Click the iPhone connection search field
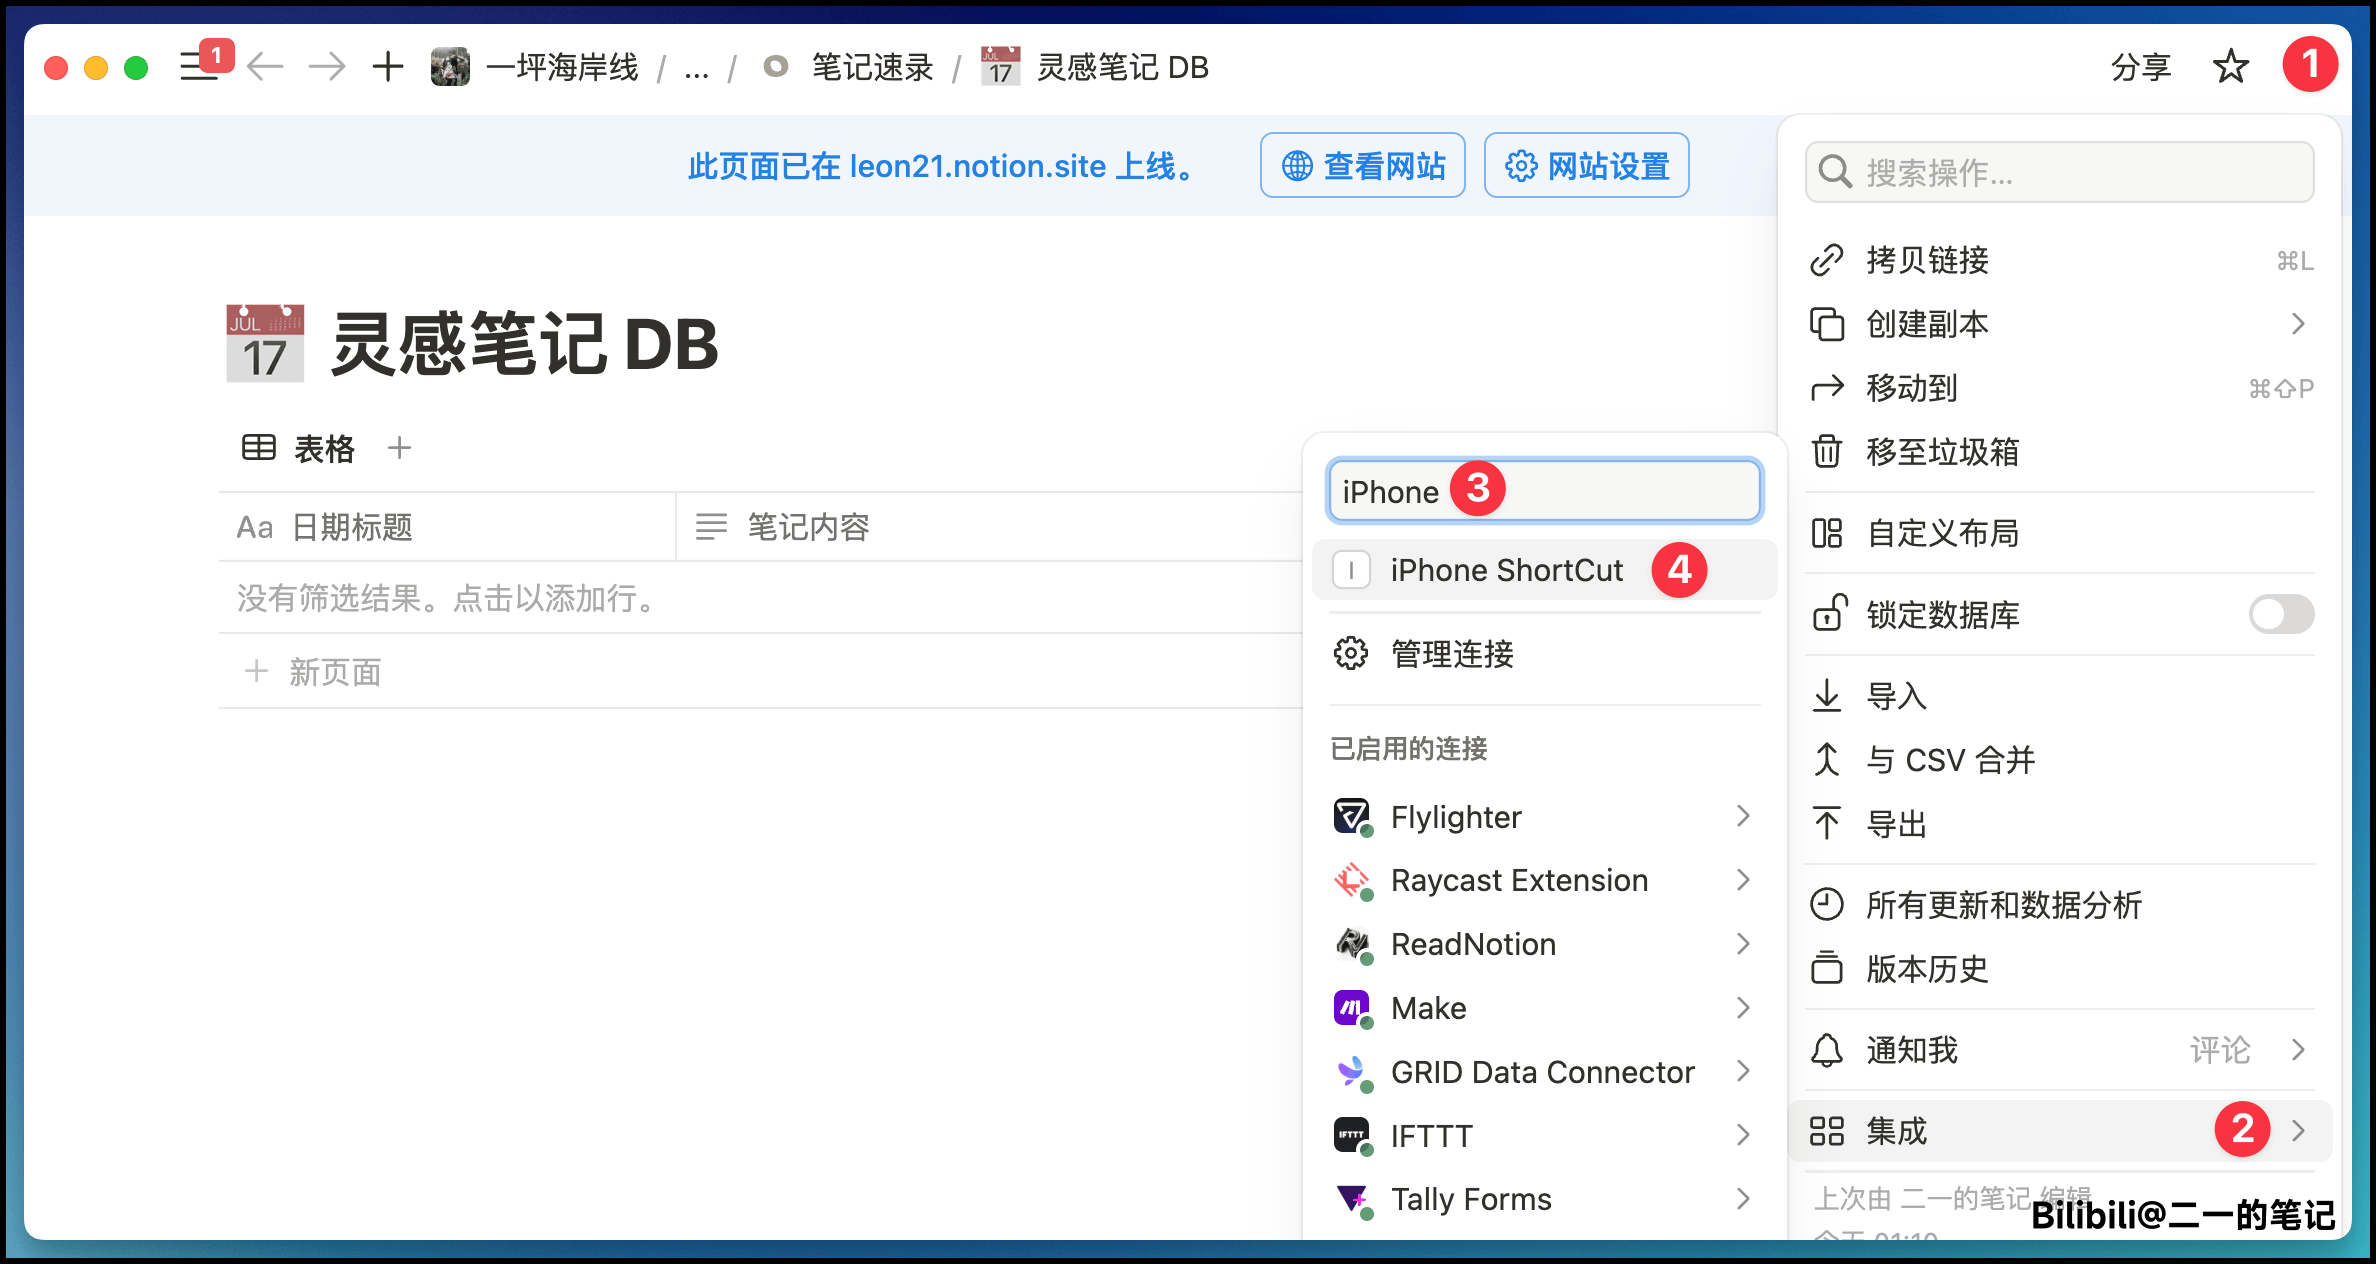This screenshot has height=1264, width=2376. pyautogui.click(x=1544, y=491)
